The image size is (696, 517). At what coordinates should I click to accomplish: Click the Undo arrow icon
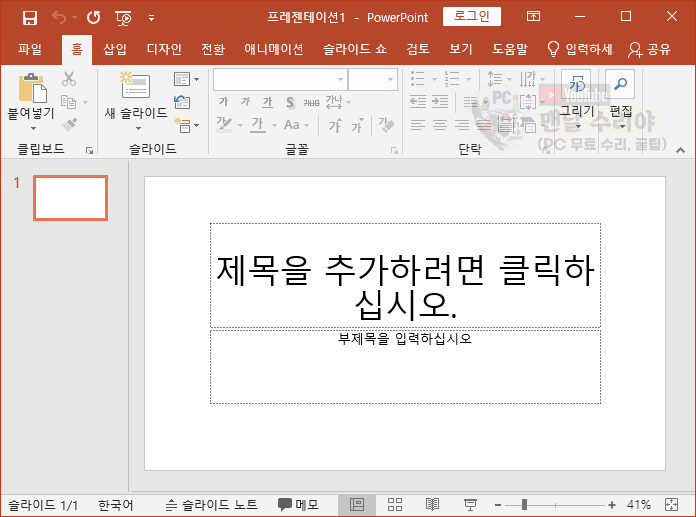[x=59, y=17]
